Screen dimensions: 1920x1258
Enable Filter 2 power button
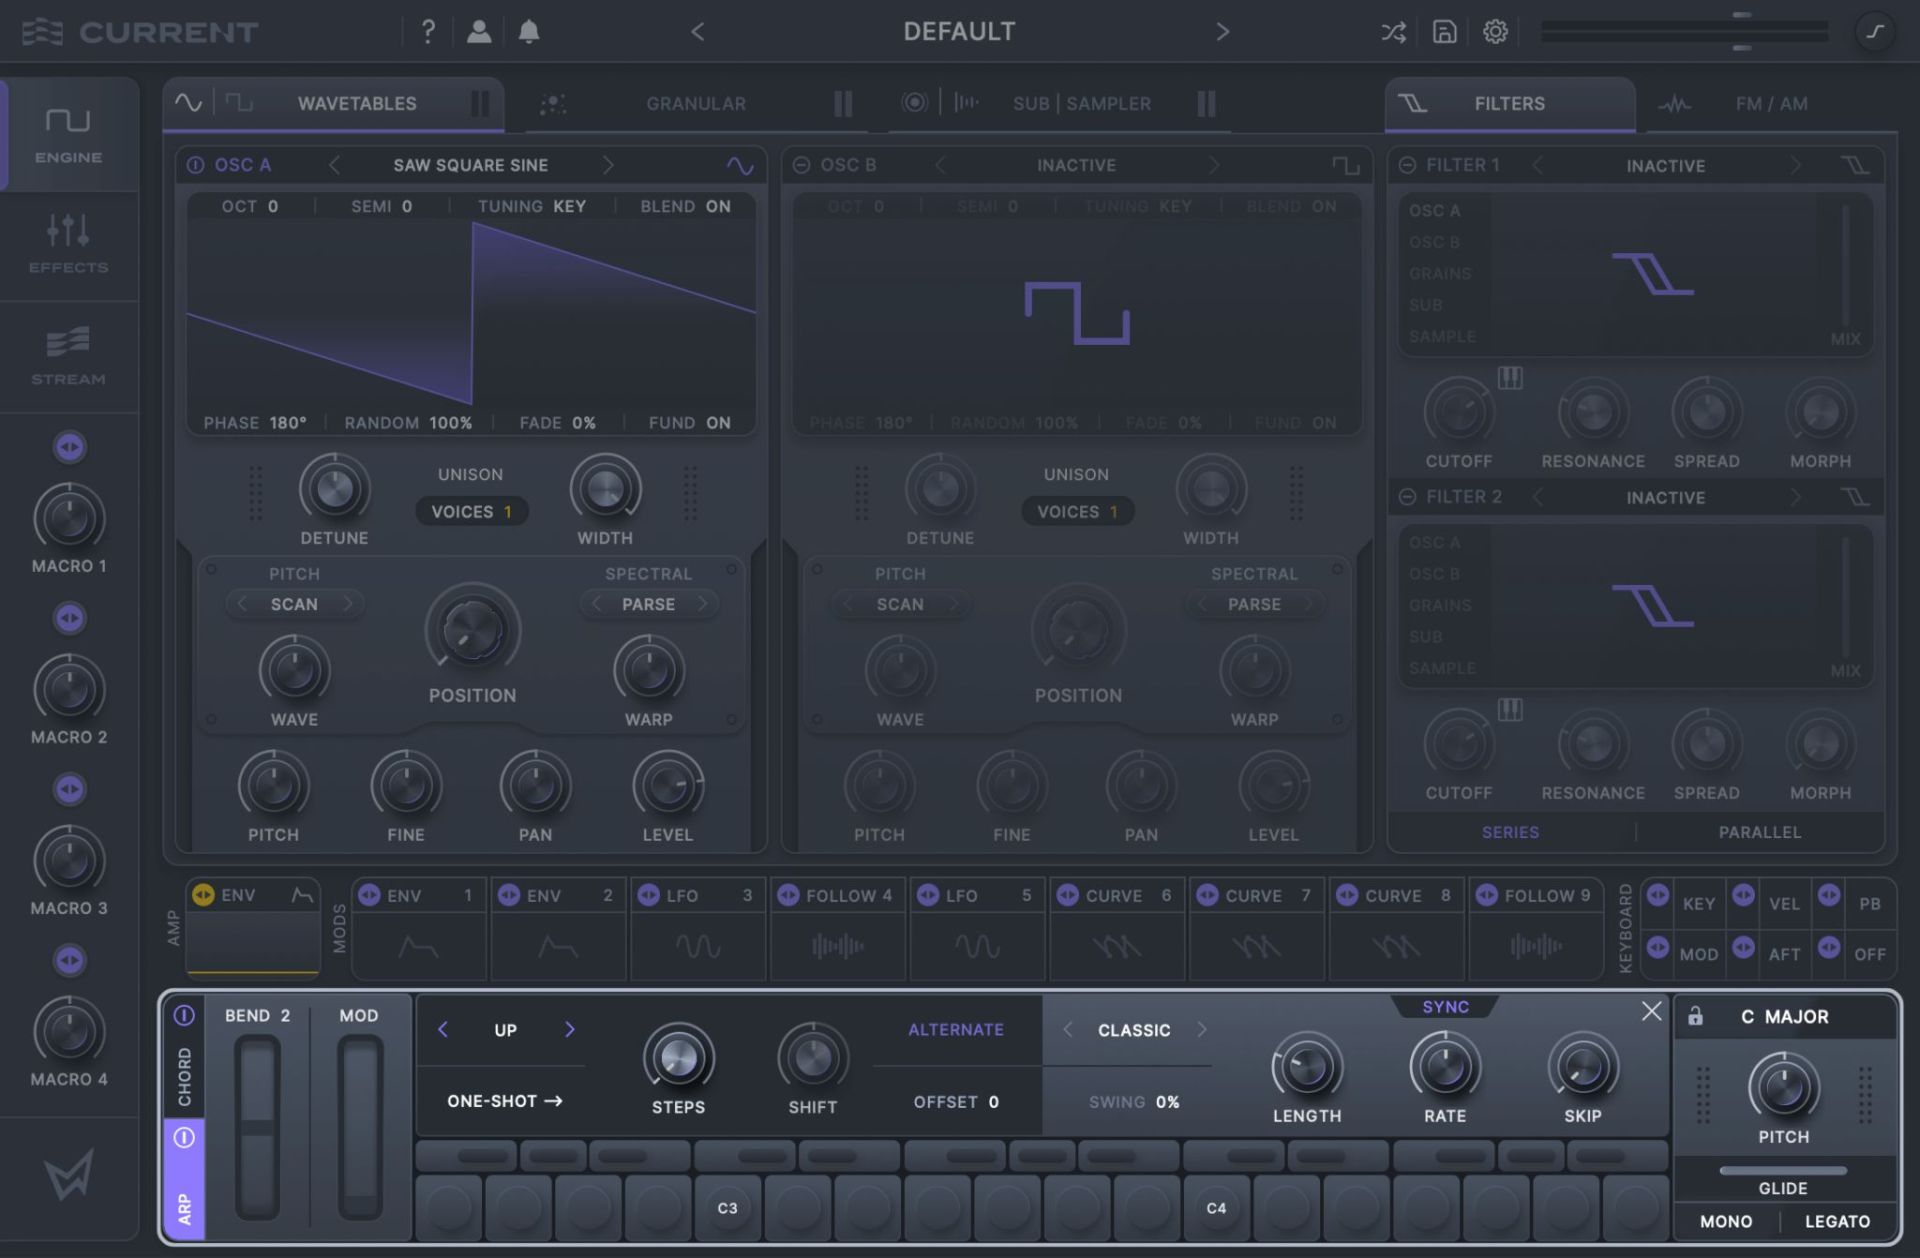coord(1407,497)
